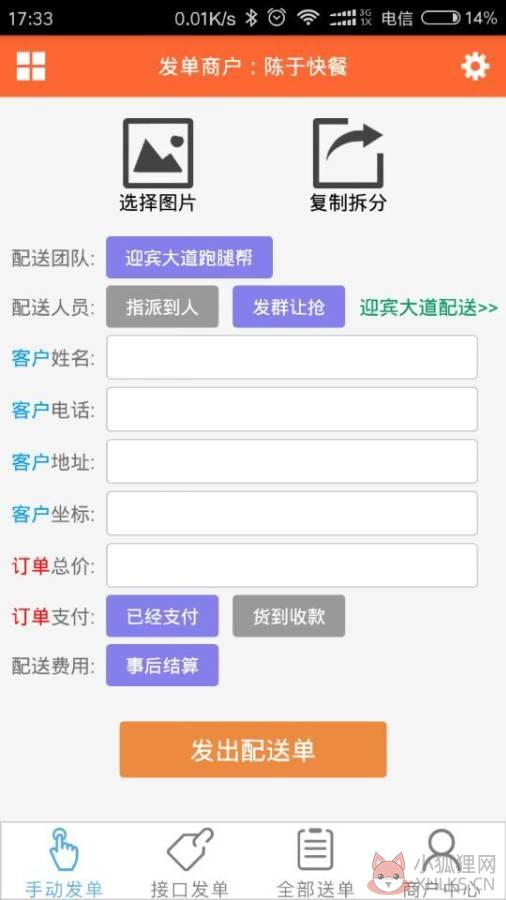
Task: Select the 指派到人 delivery option
Action: (162, 307)
